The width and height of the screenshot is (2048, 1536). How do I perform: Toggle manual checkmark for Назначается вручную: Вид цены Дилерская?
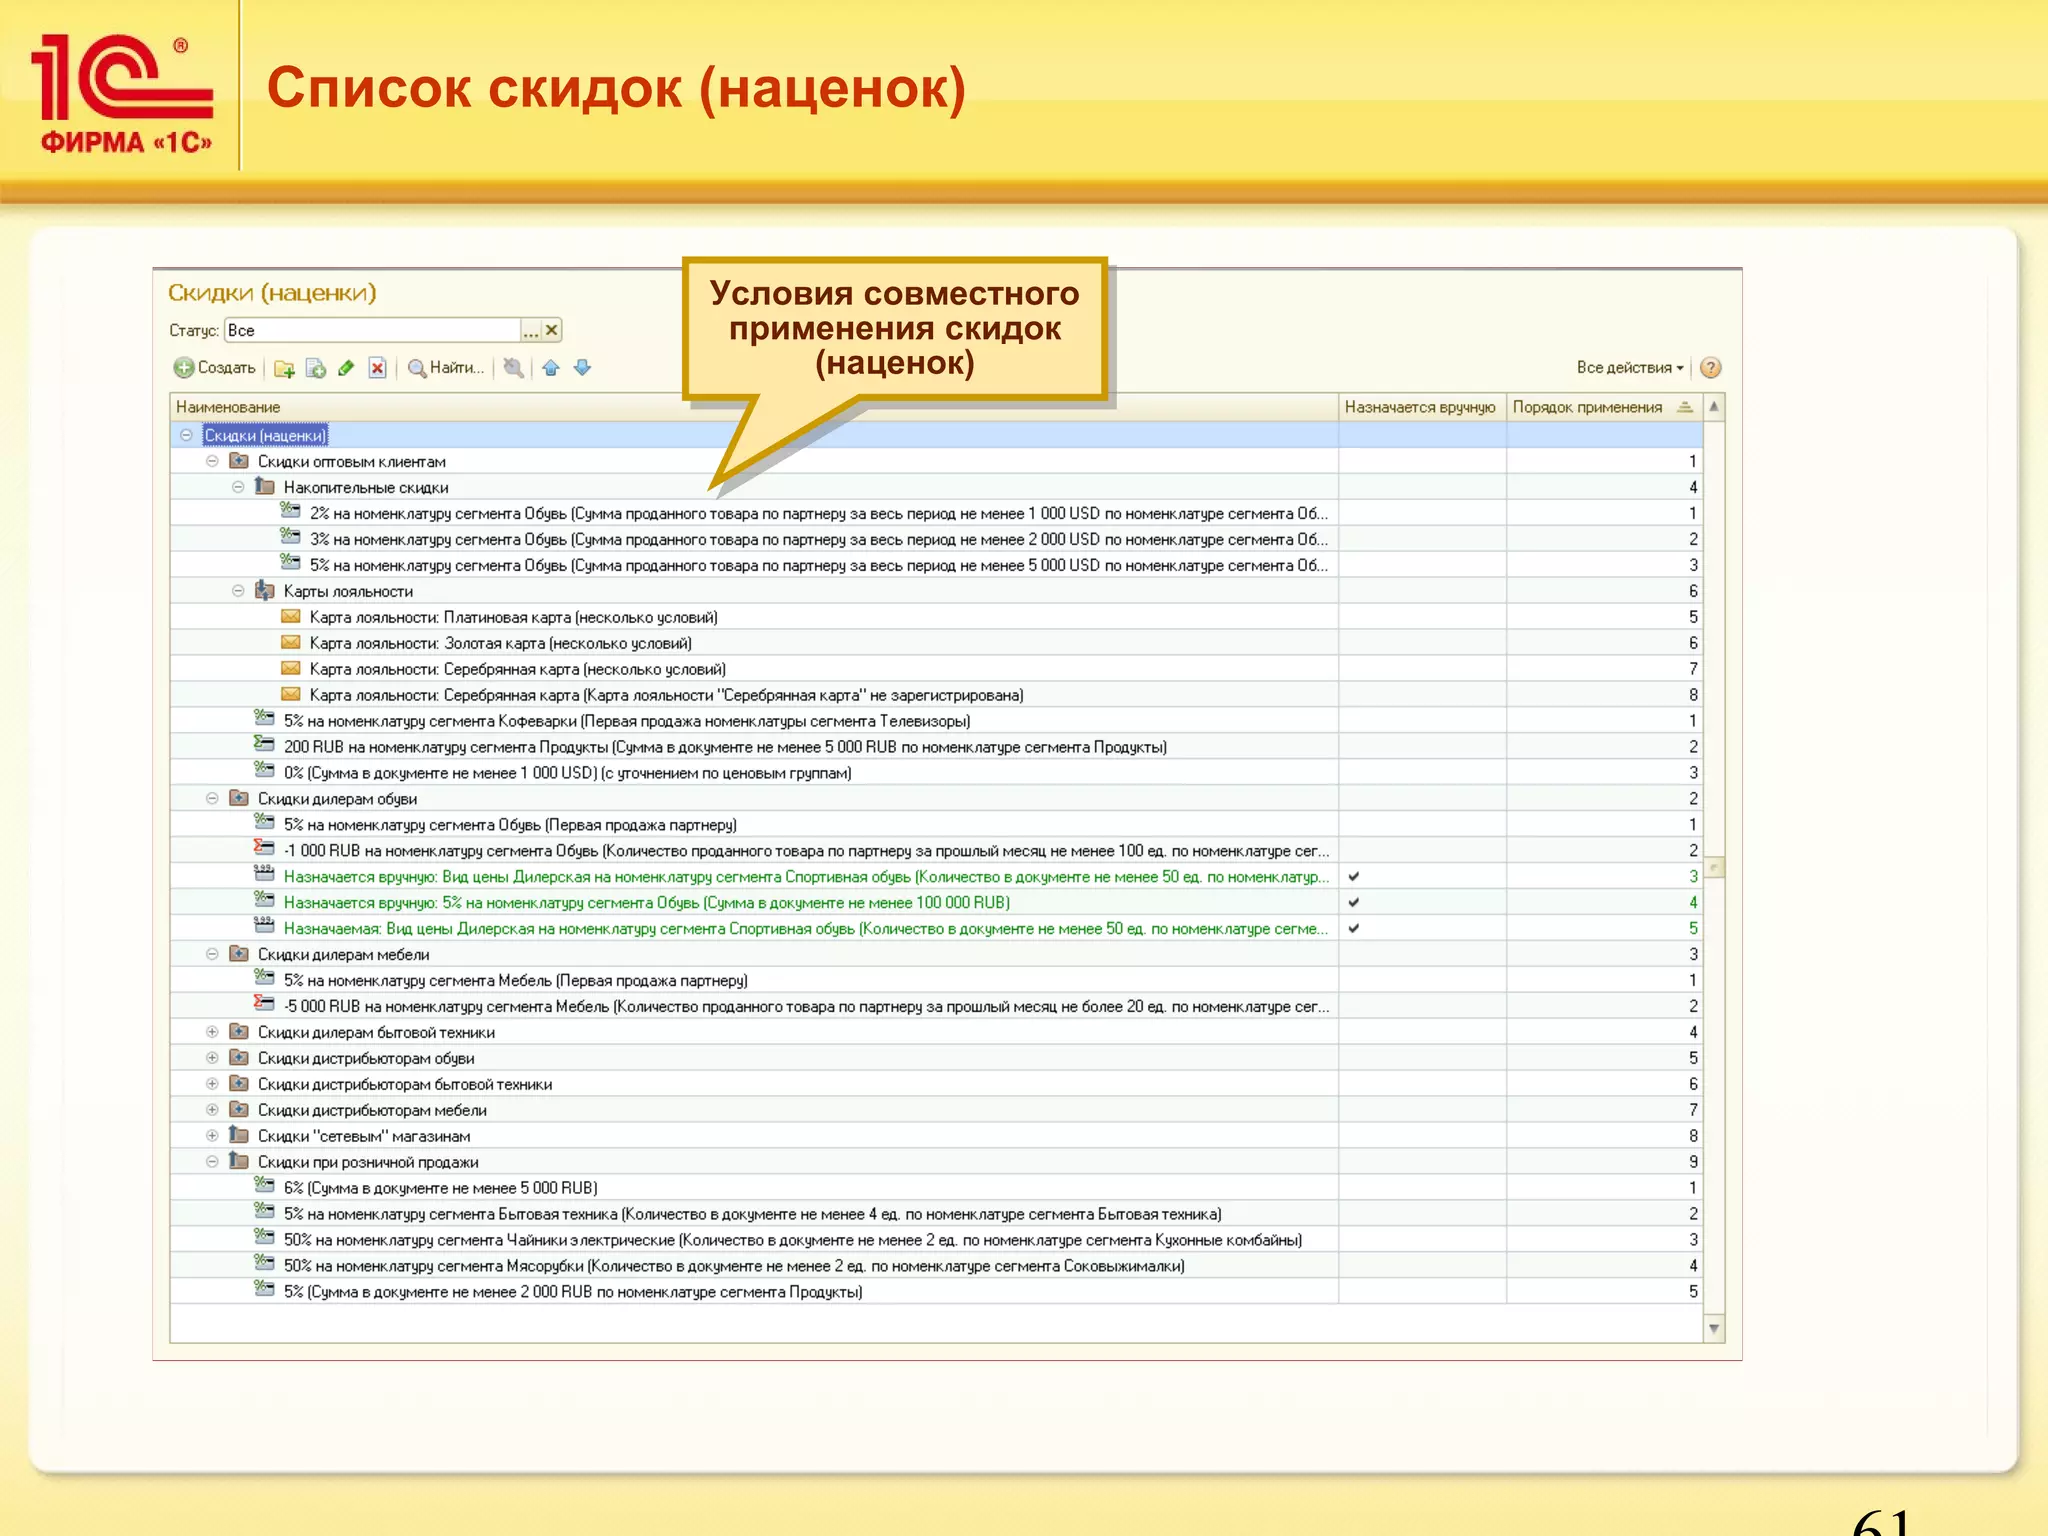[1354, 876]
